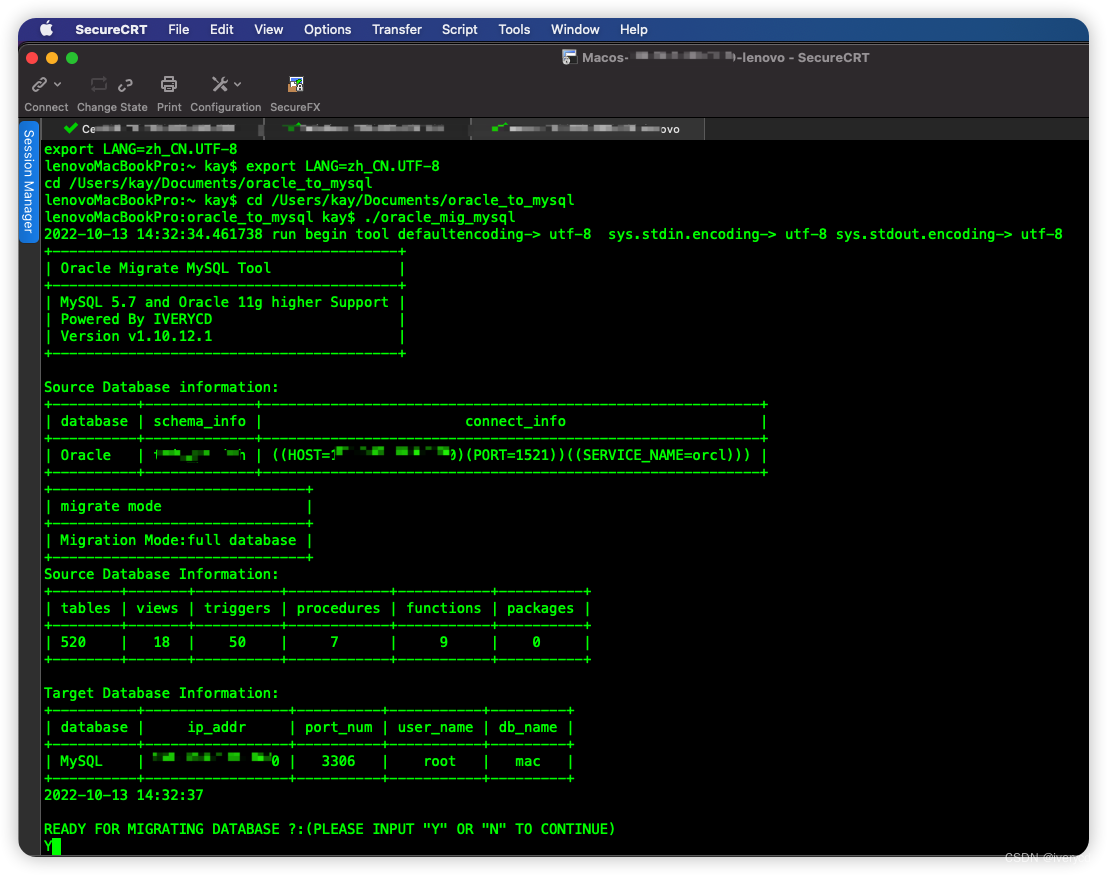The image size is (1107, 875).
Task: Click the 'functions' column header
Action: [x=443, y=608]
